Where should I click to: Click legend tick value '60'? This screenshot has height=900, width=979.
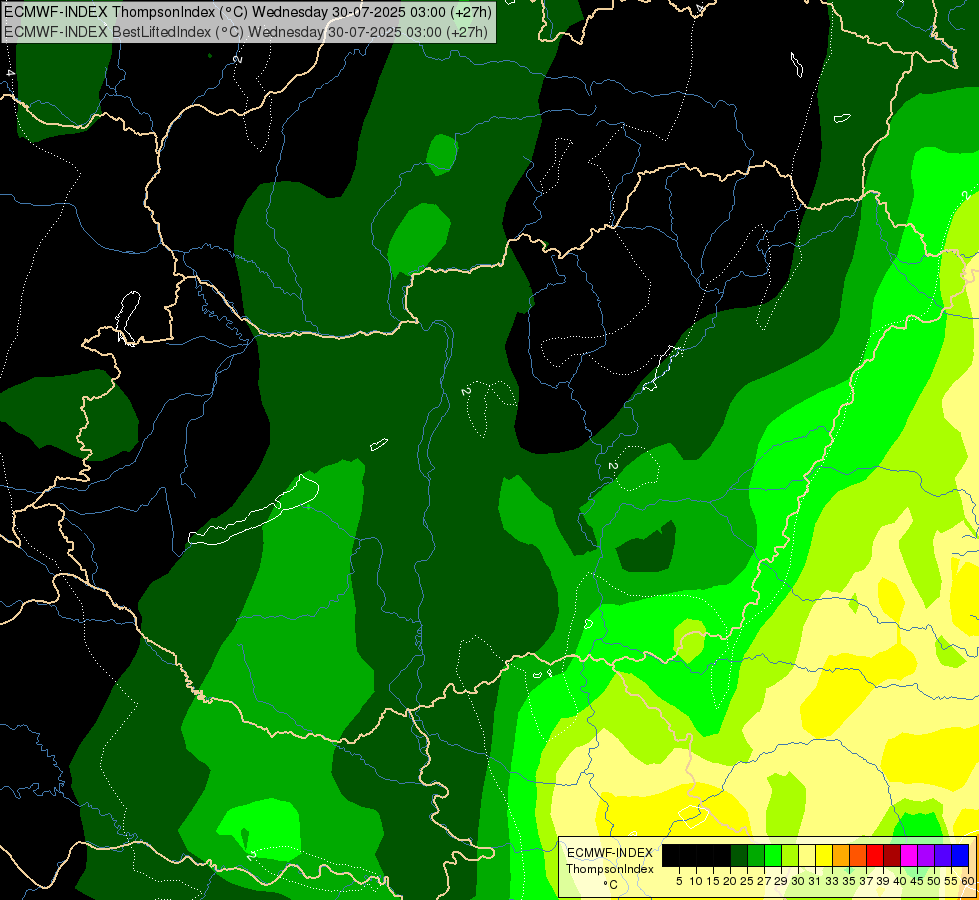[x=968, y=881]
